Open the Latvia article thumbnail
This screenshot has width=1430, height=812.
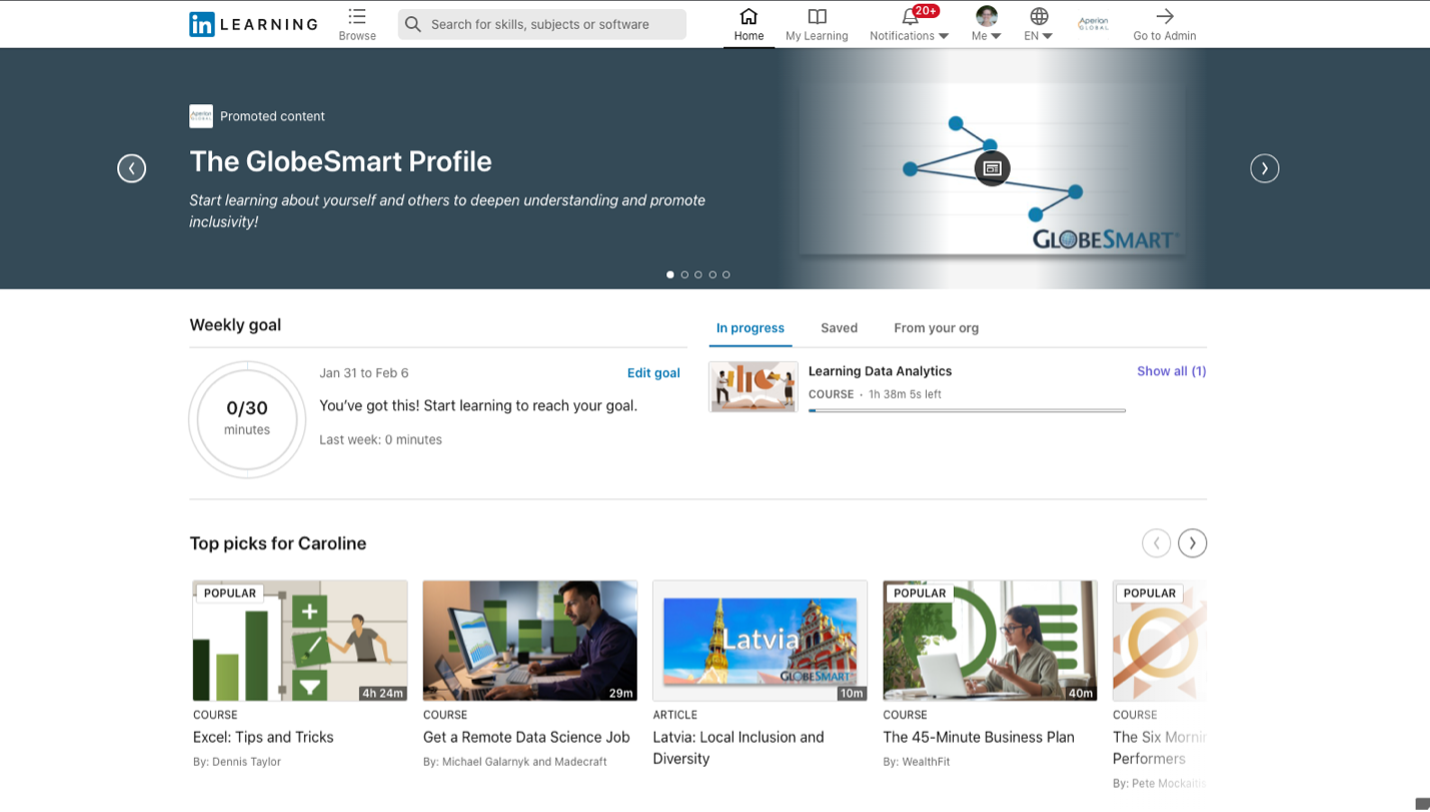760,640
